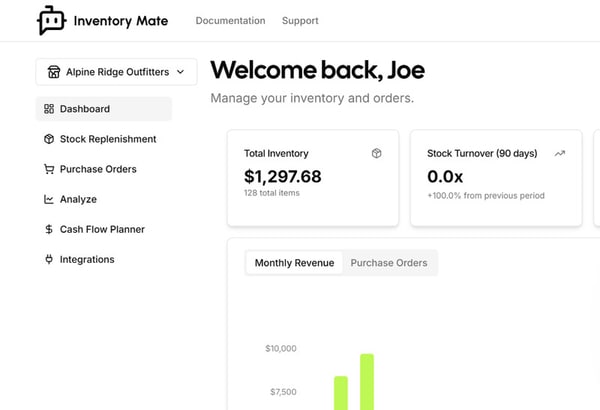Click the Inventory Mate robot logo
The image size is (600, 410).
pos(51,20)
